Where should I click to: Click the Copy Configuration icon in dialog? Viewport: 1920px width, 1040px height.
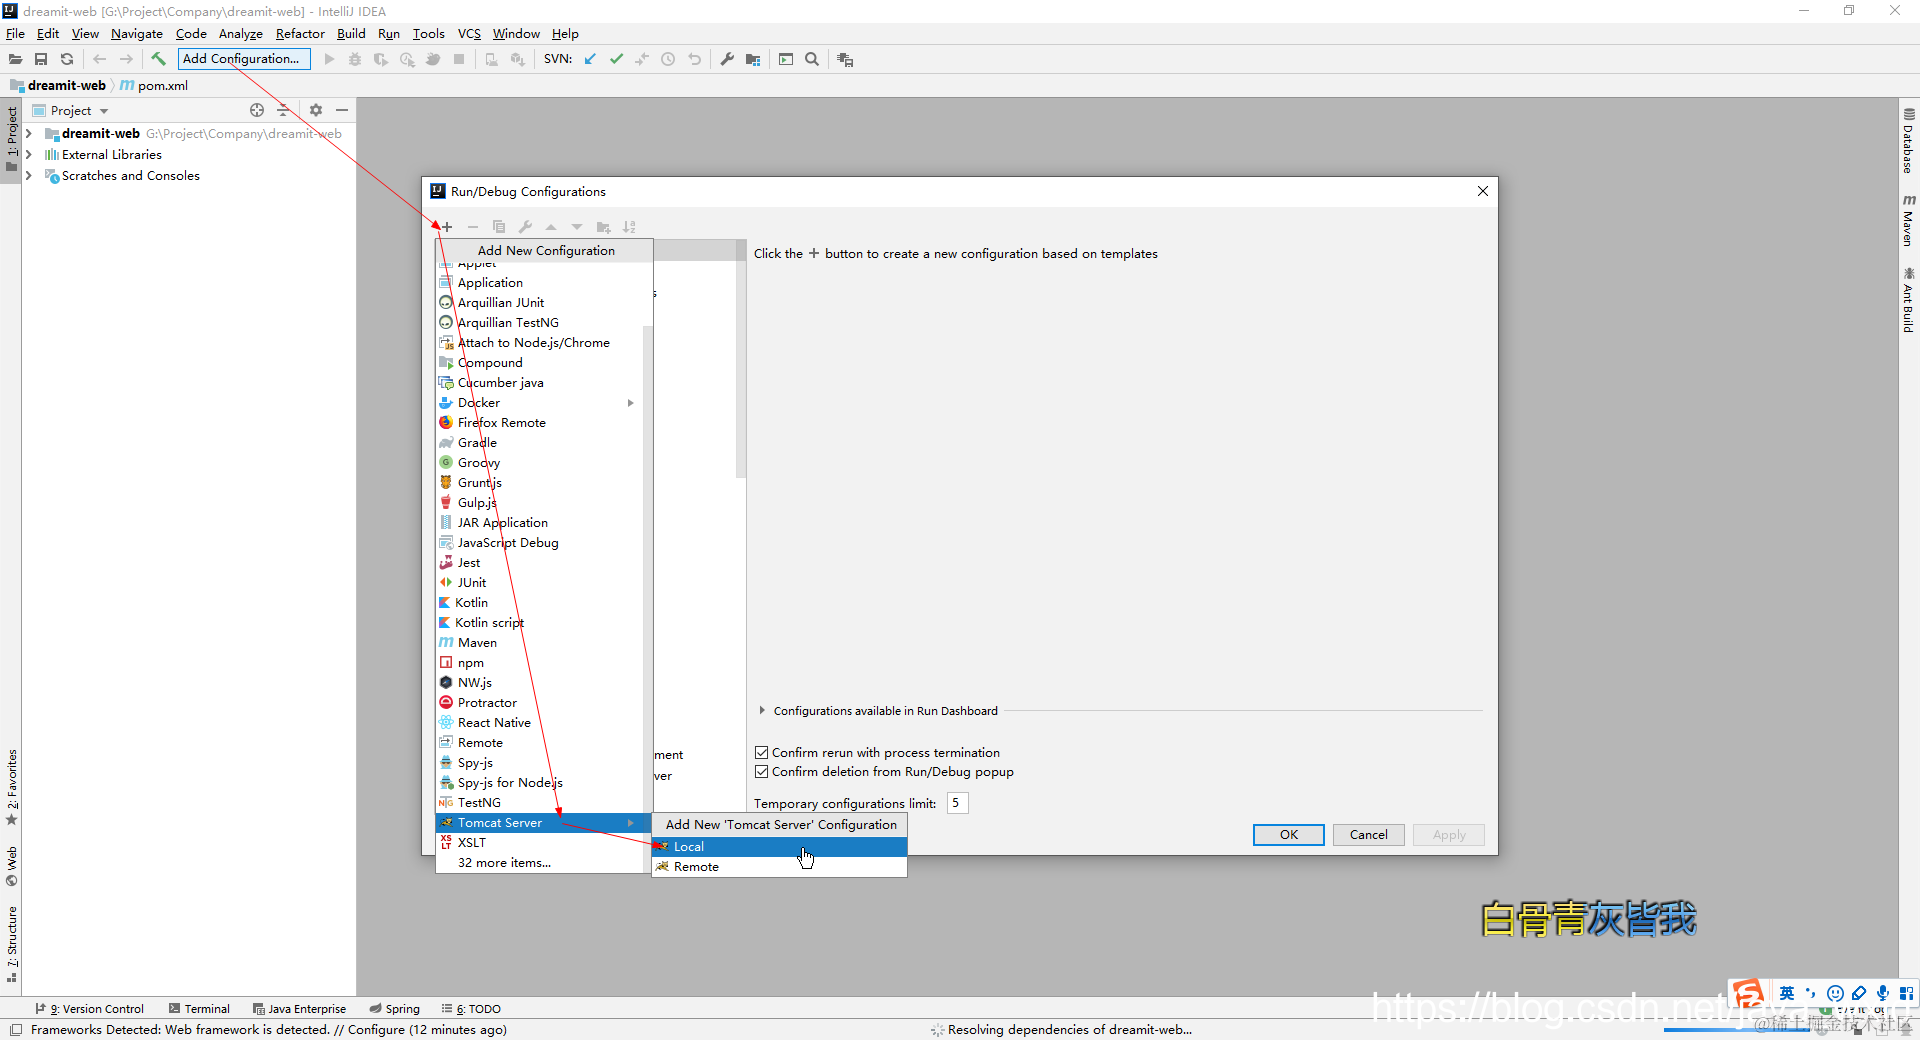point(499,227)
